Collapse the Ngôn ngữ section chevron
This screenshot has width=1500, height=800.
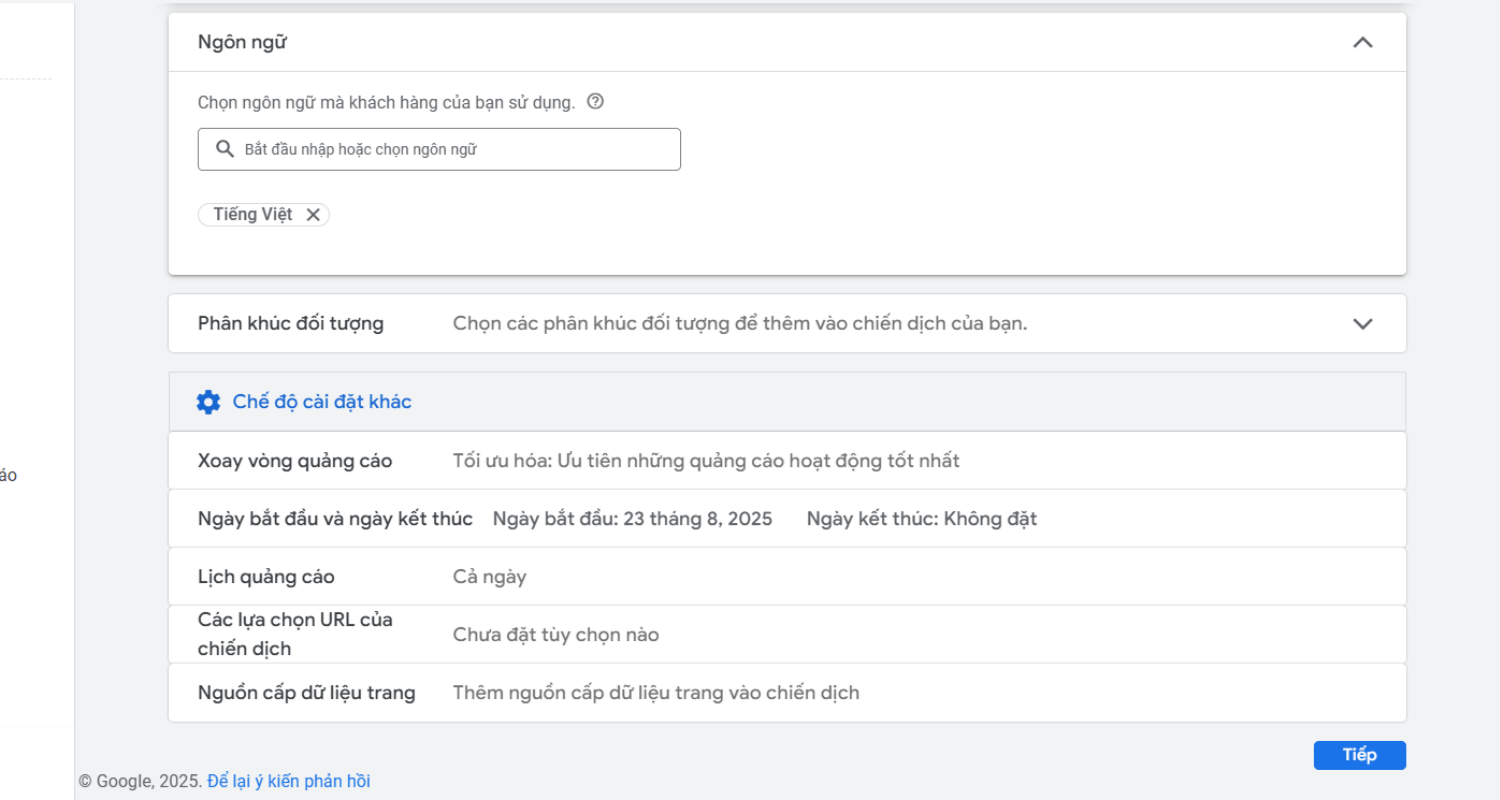(x=1362, y=42)
